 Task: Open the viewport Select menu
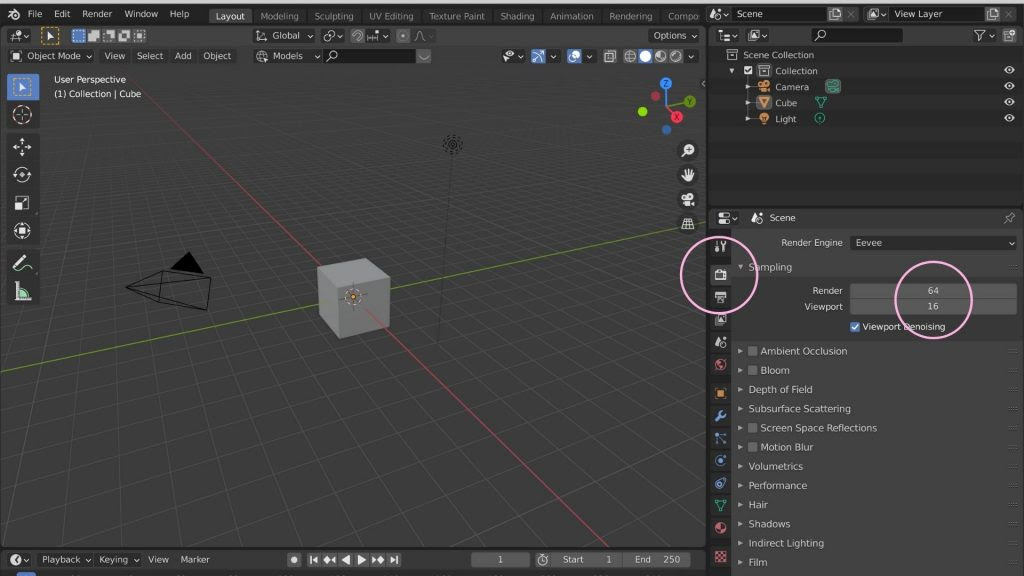150,56
